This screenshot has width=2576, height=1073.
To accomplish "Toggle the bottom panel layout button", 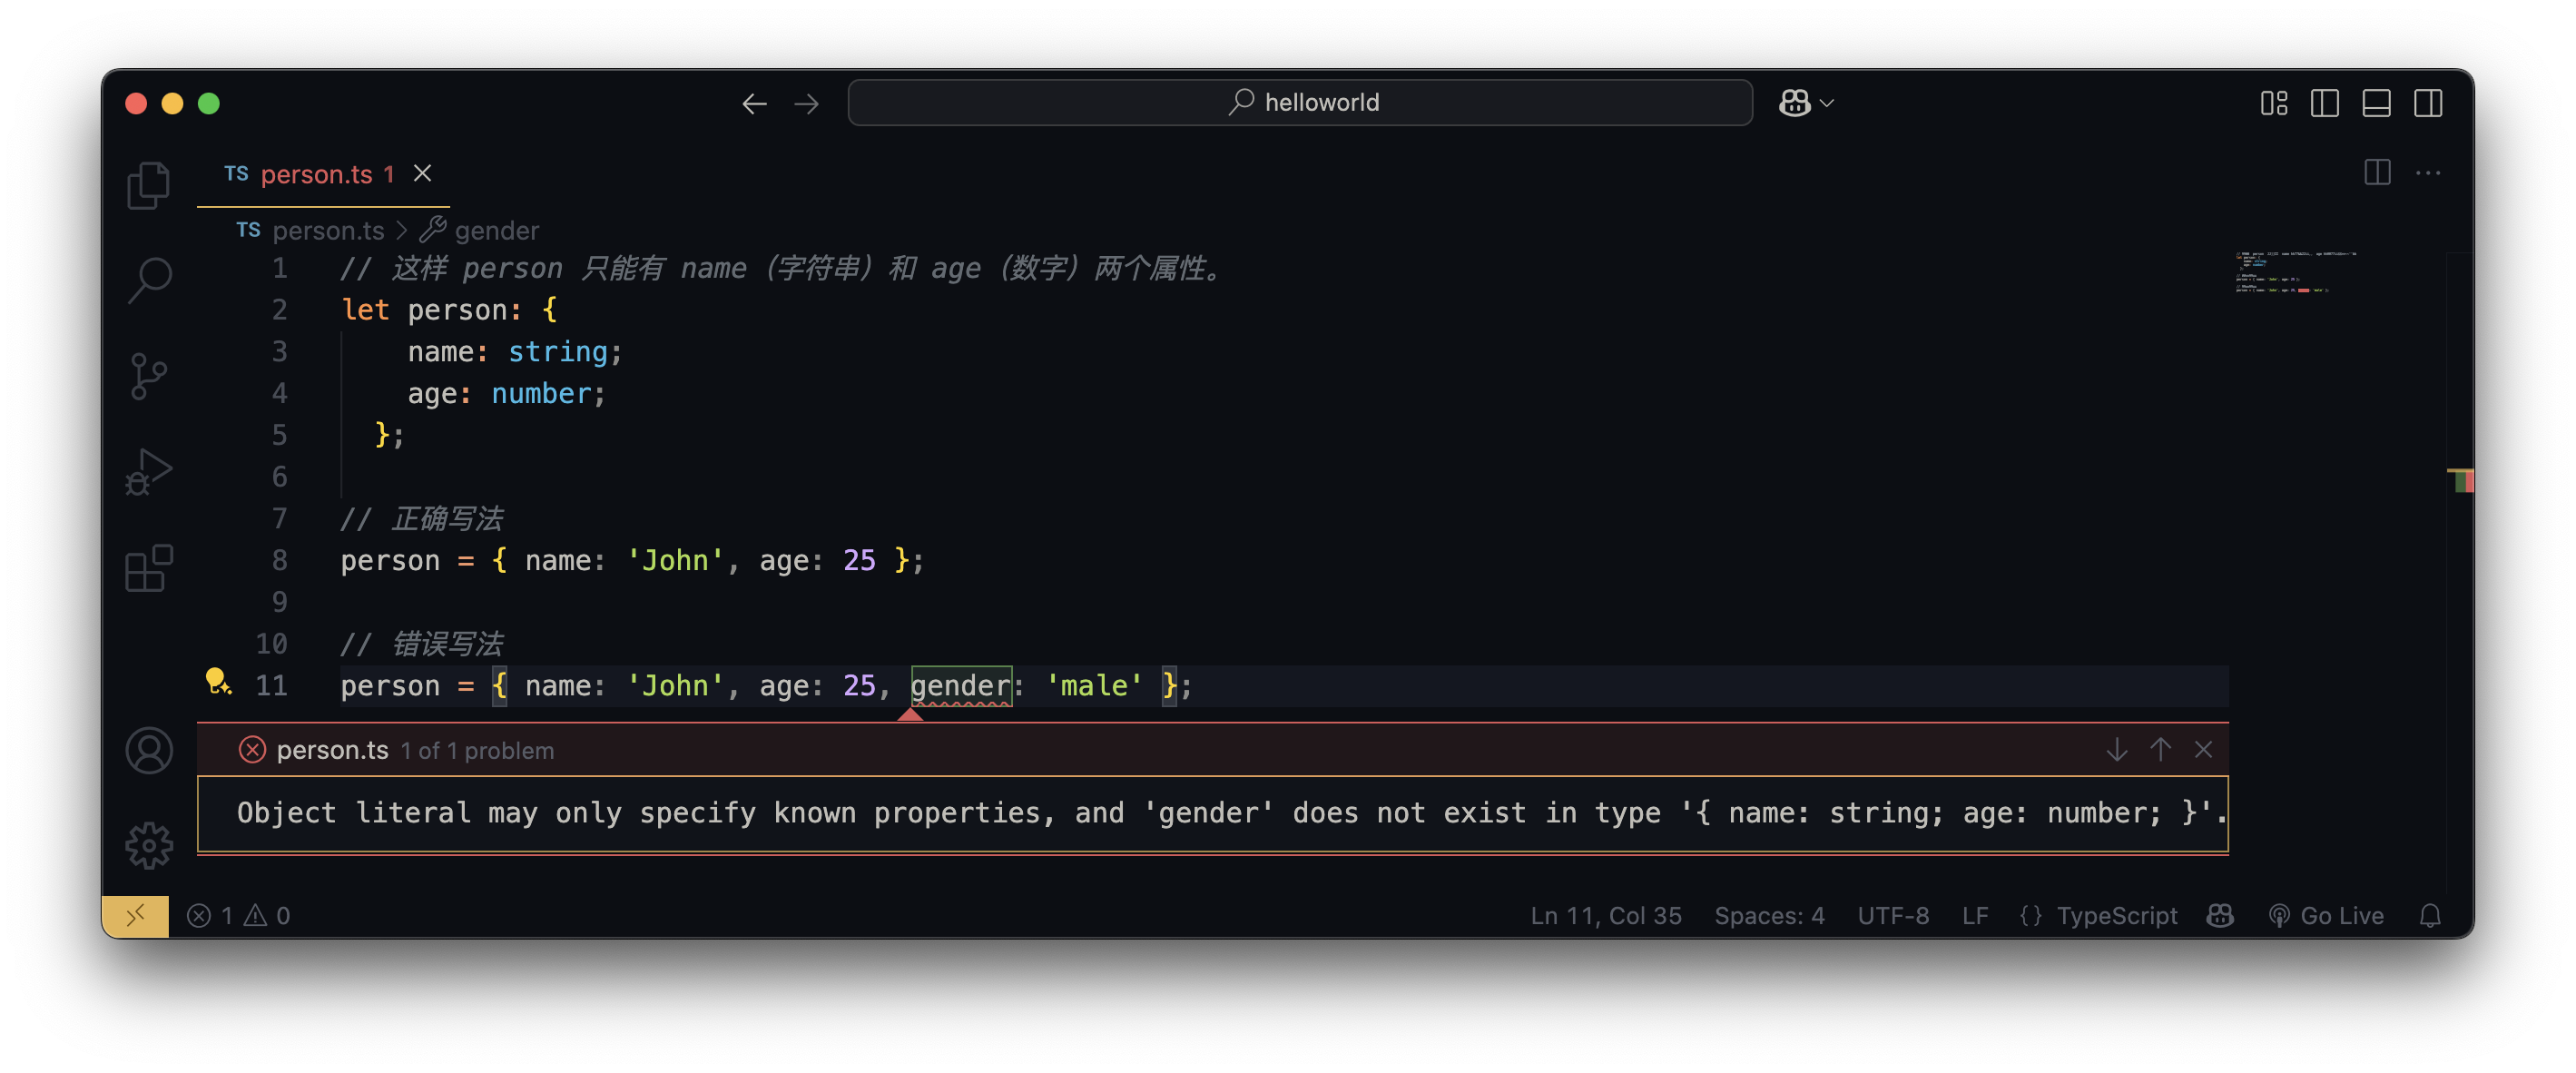I will 2376,103.
